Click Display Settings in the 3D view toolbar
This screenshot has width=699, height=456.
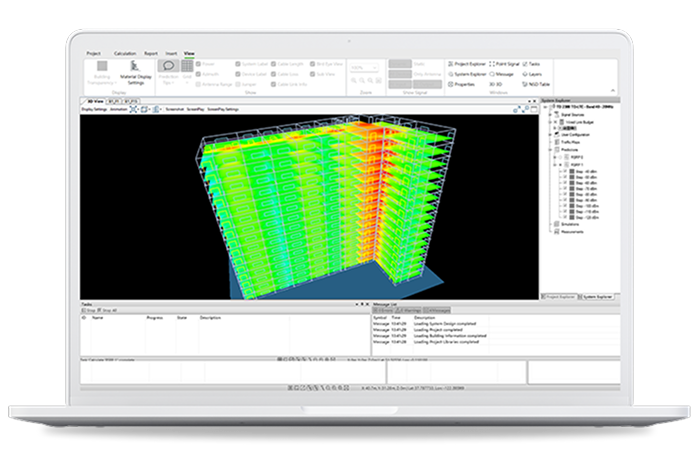pyautogui.click(x=94, y=109)
